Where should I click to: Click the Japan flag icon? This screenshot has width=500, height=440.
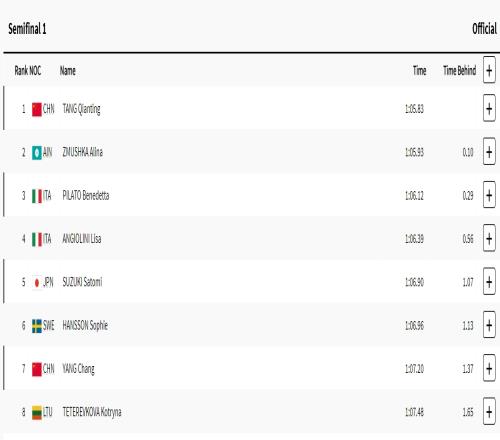tap(37, 283)
